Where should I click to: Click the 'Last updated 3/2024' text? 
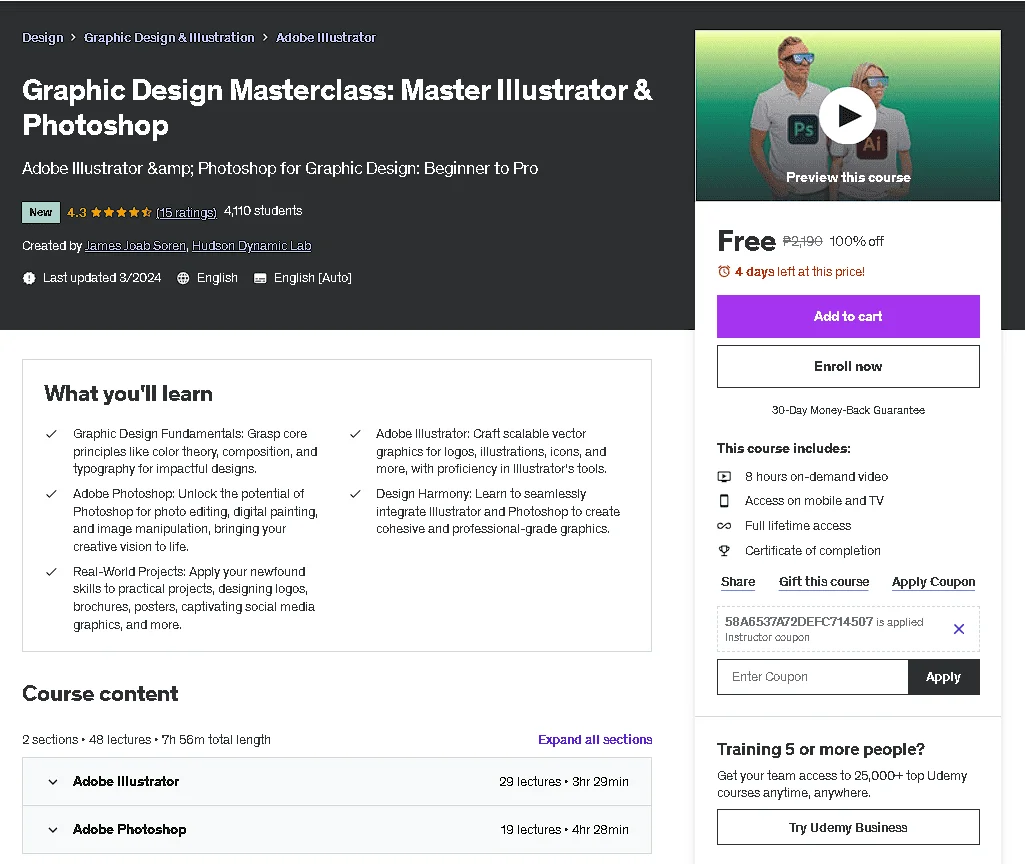pos(102,278)
